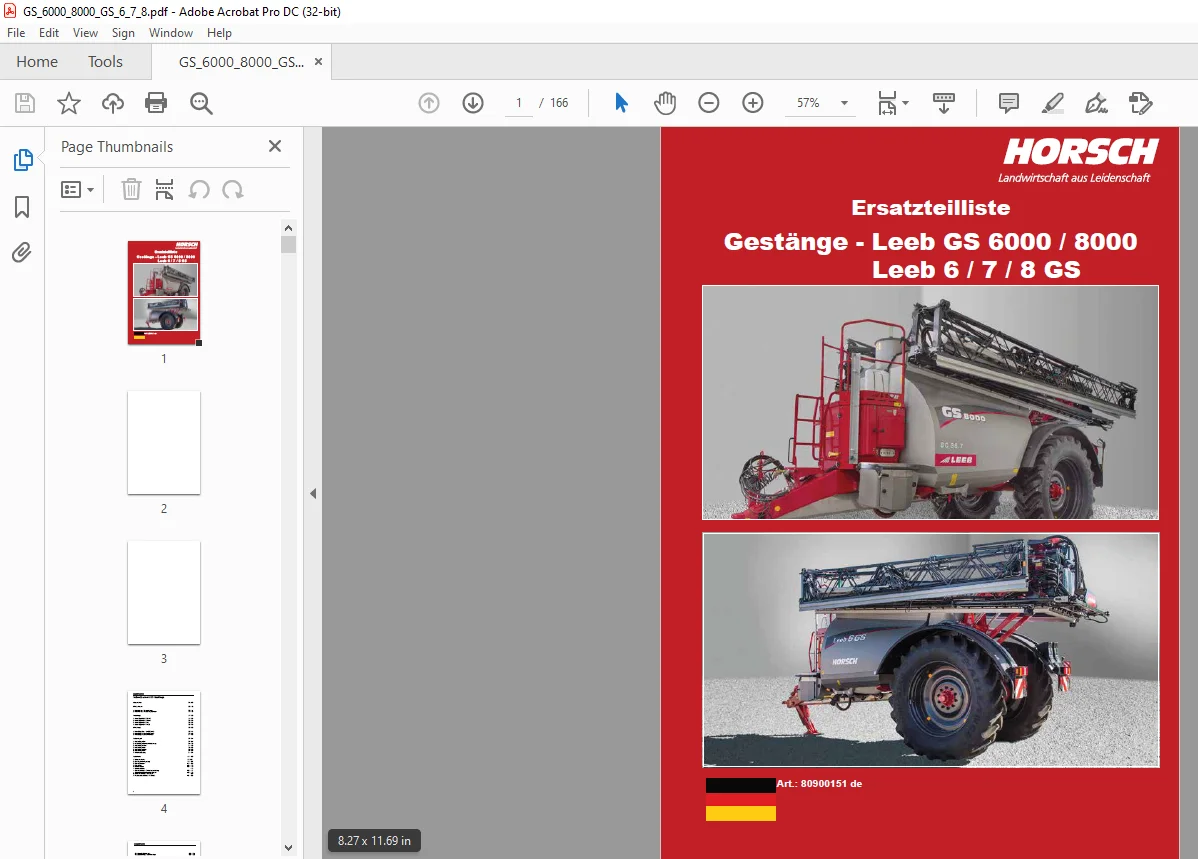
Task: Click the 57% zoom value field
Action: click(x=808, y=103)
